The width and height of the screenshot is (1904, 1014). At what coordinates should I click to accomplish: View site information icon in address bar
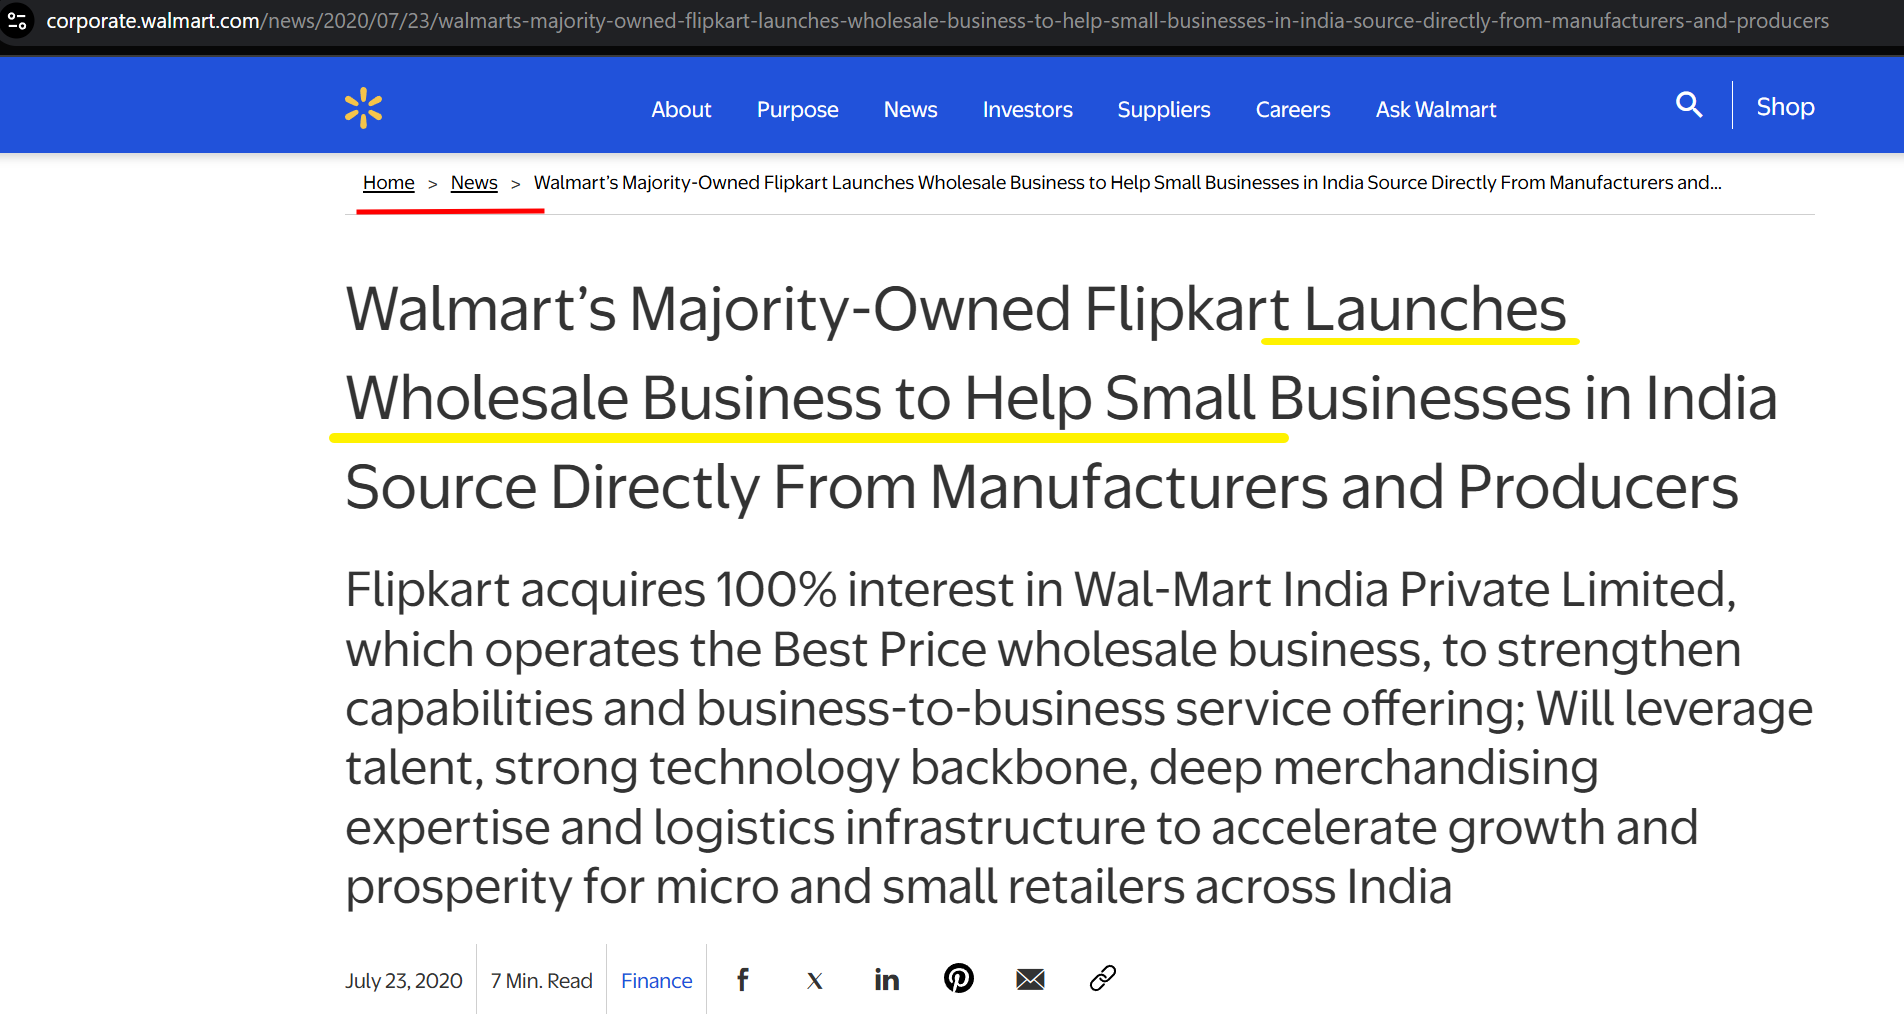pos(17,20)
